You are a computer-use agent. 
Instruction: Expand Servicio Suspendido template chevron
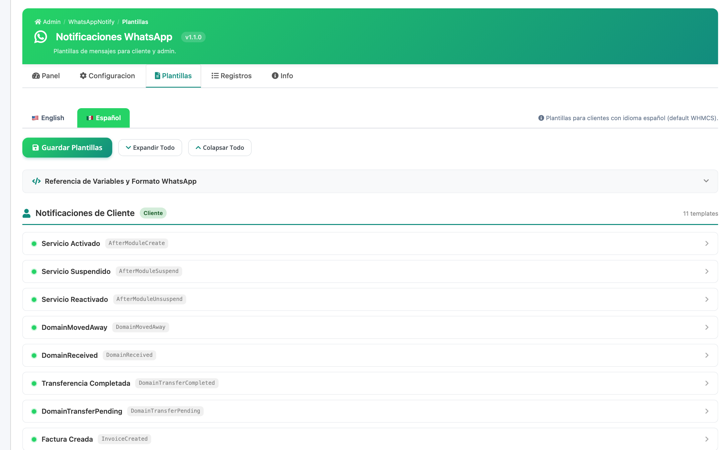pos(707,271)
